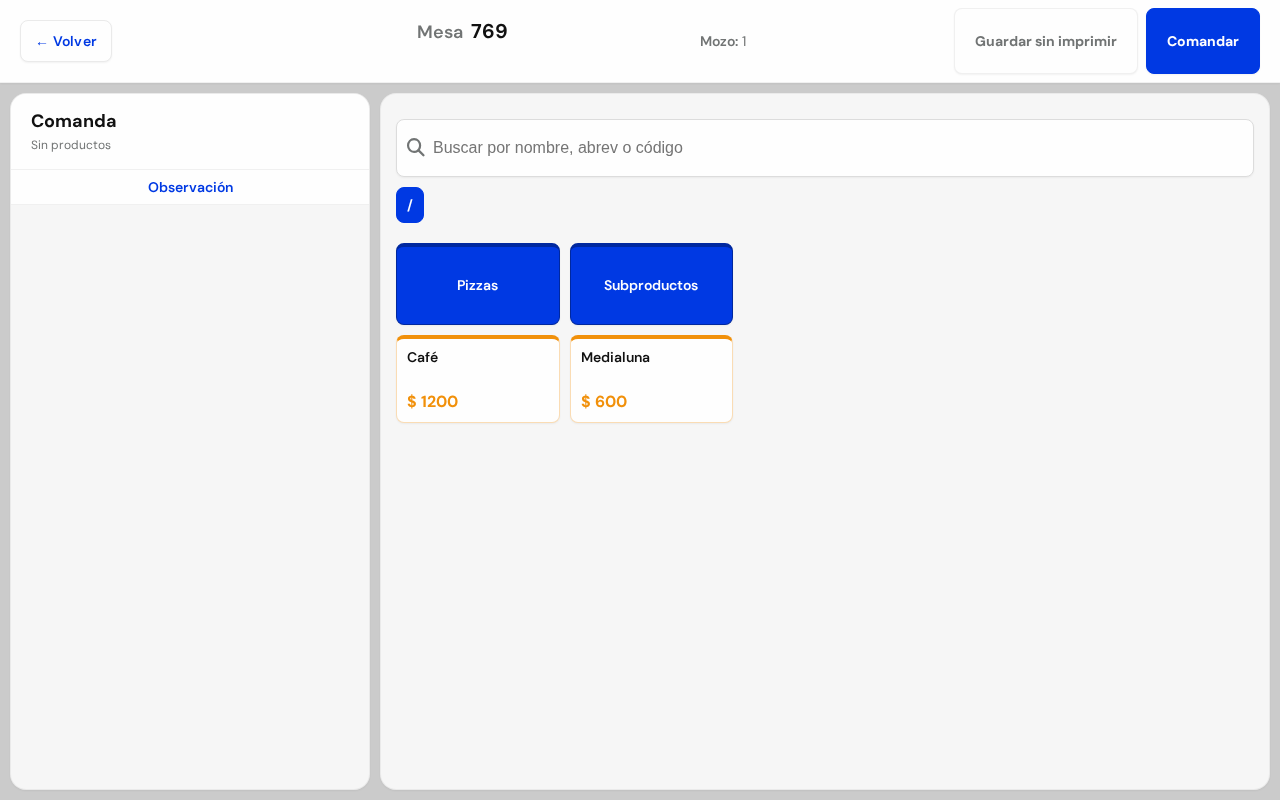Open the Subproductos category
This screenshot has height=800, width=1280.
point(651,284)
